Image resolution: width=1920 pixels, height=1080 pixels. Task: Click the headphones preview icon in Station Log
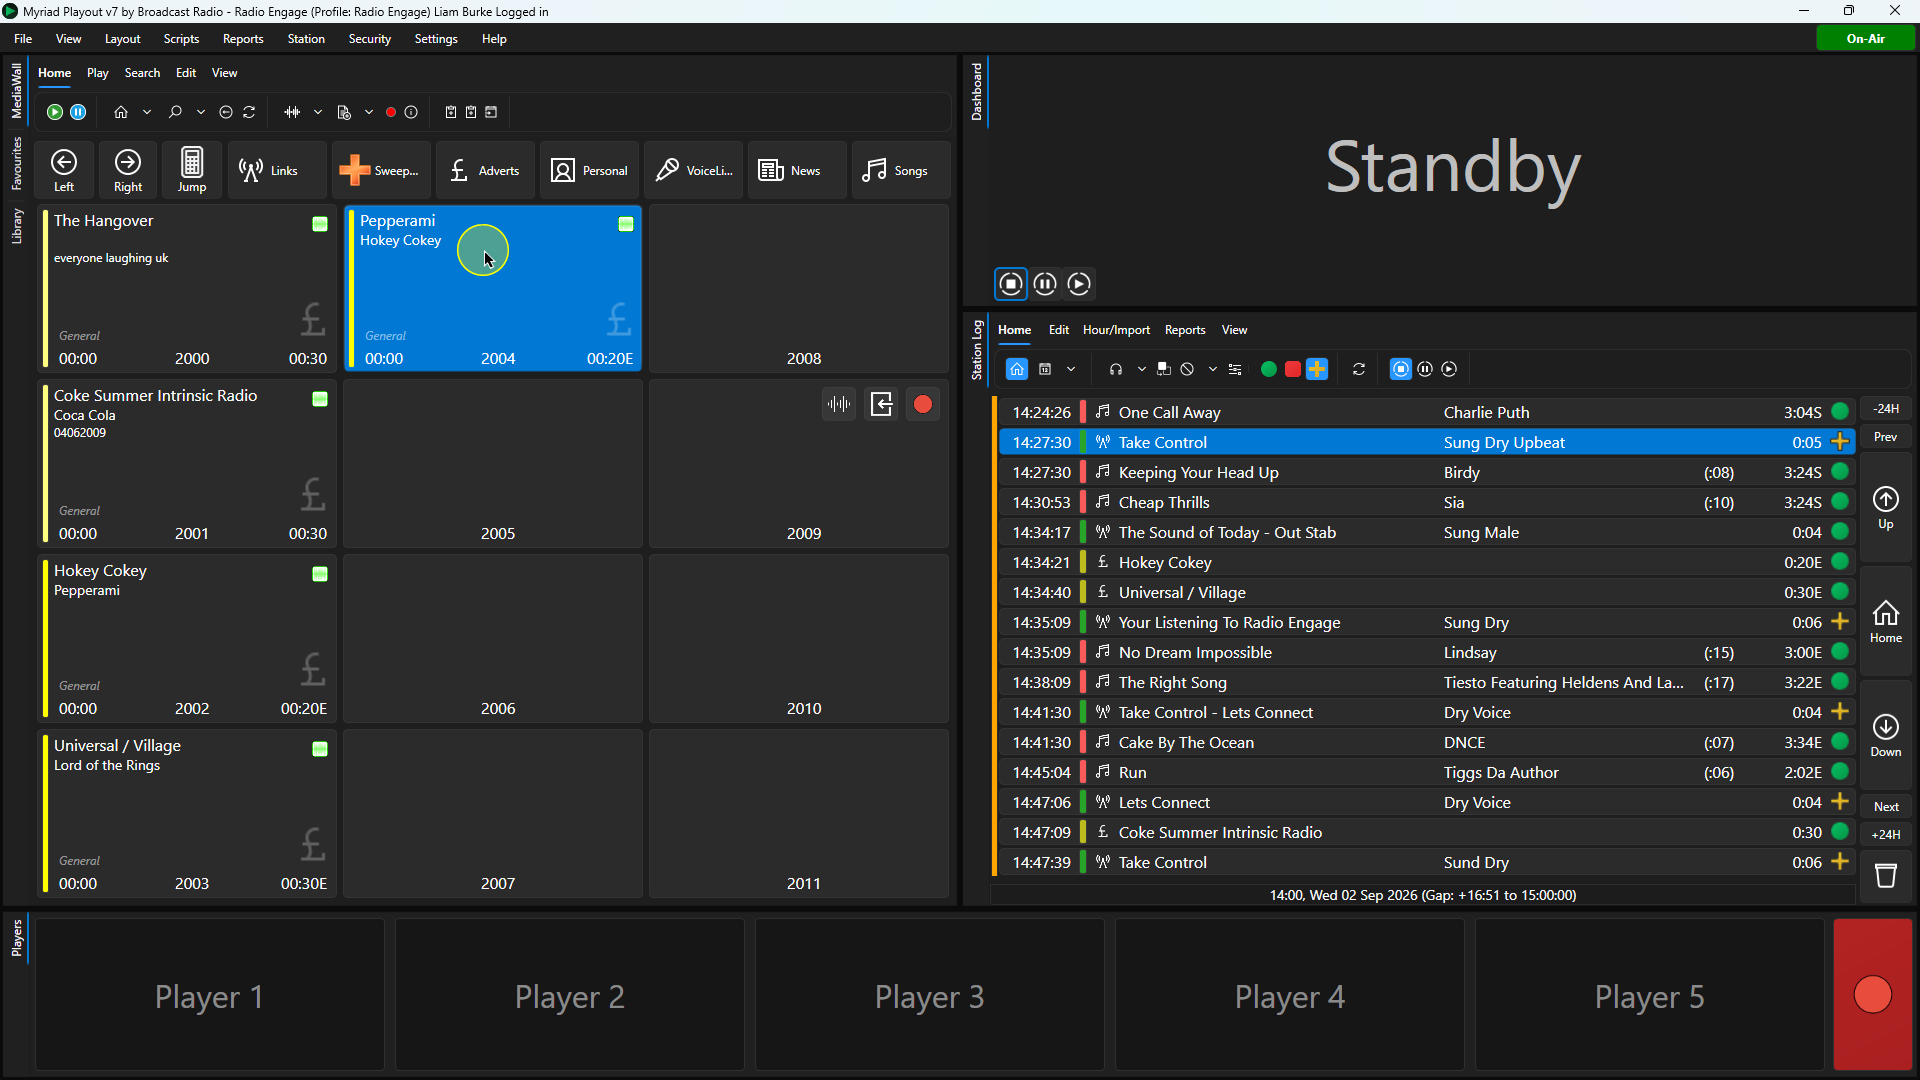tap(1116, 369)
